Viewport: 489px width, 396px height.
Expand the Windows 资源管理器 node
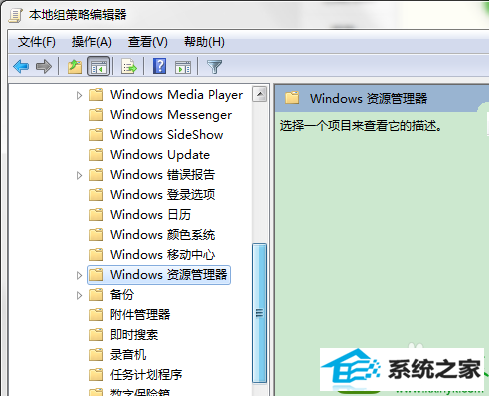tap(79, 275)
